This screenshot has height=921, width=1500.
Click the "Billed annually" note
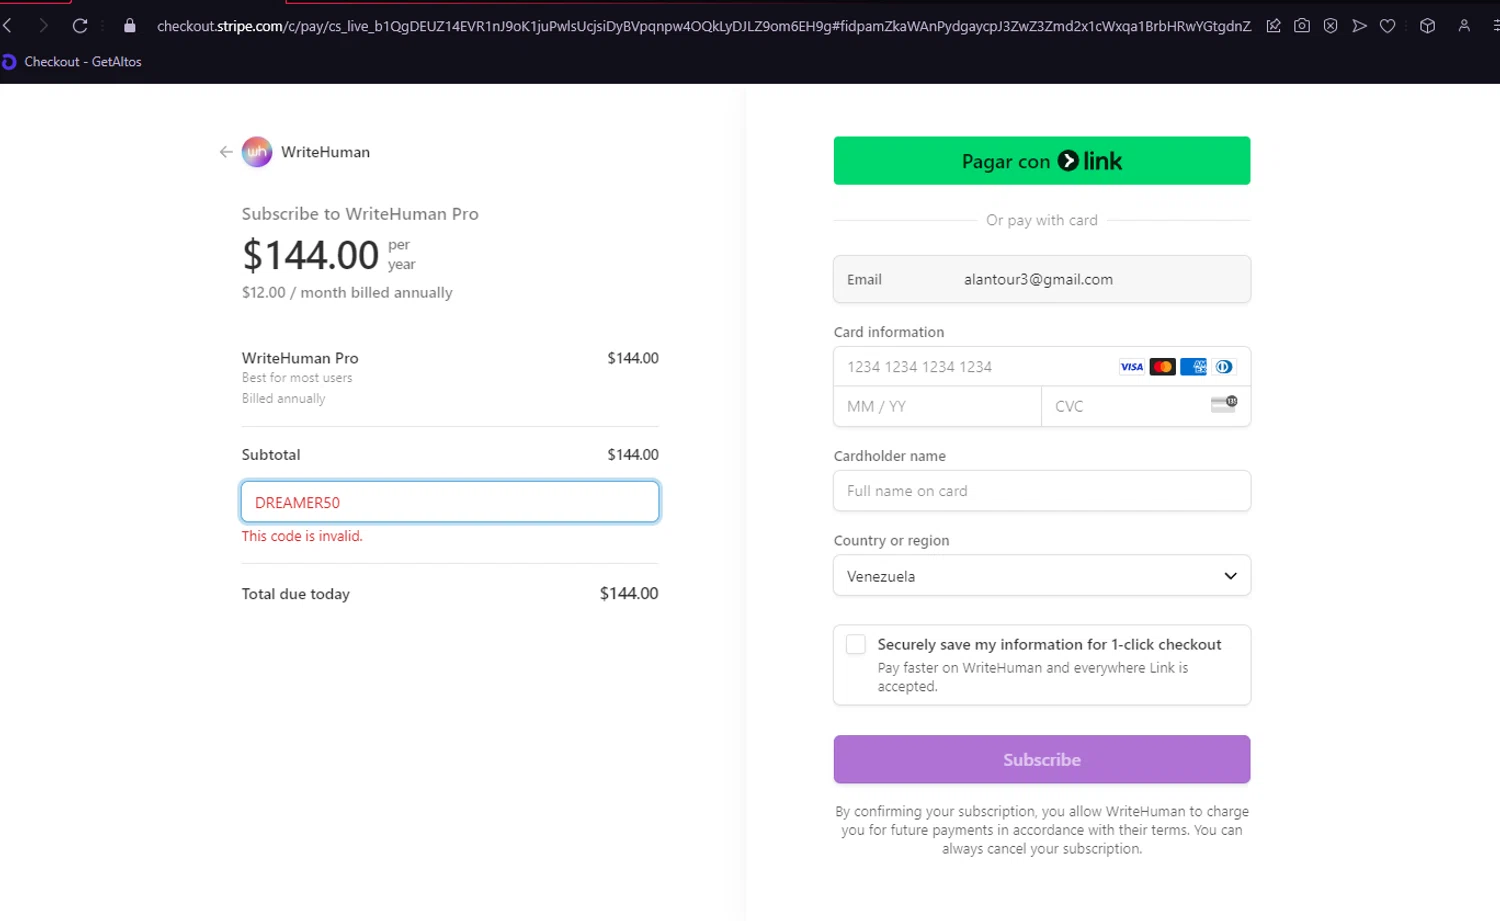tap(284, 399)
